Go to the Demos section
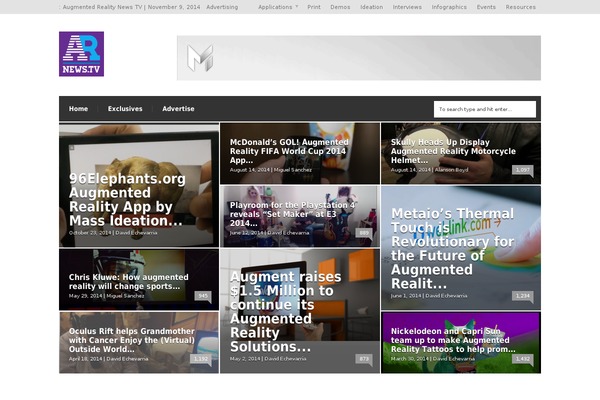Image resolution: width=600 pixels, height=400 pixels. tap(340, 7)
